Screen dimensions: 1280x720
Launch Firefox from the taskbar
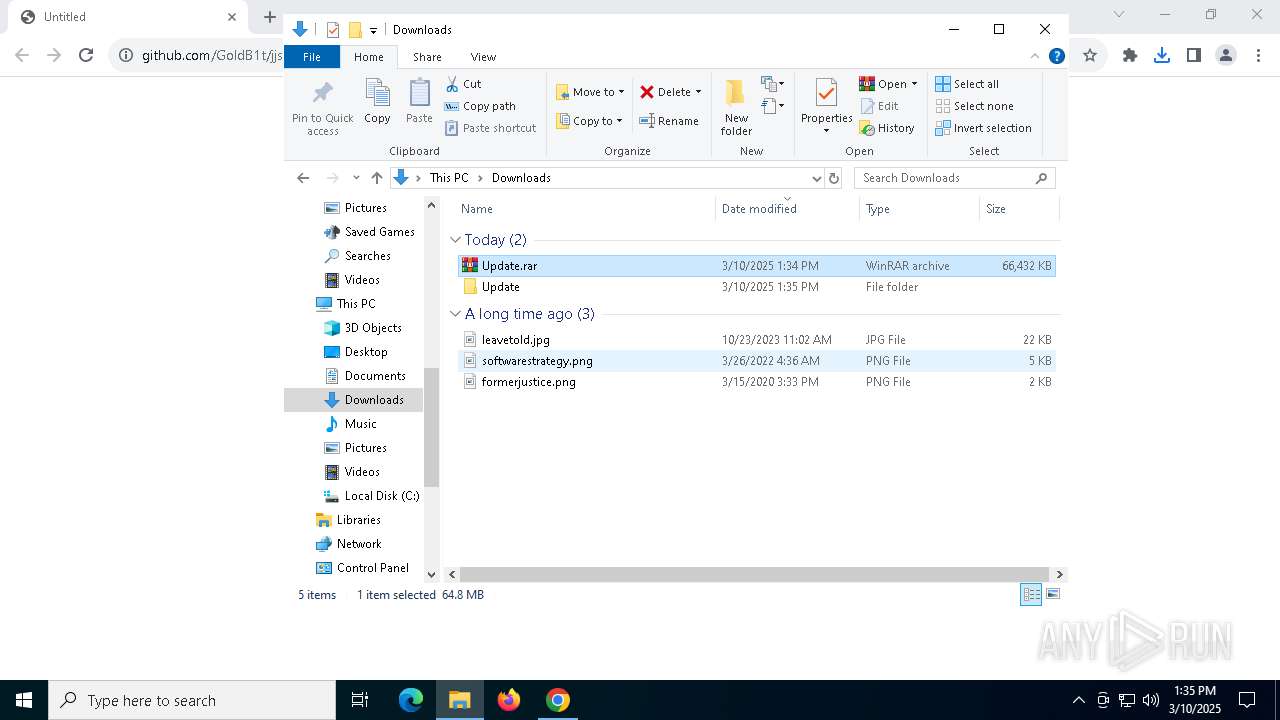tap(509, 700)
